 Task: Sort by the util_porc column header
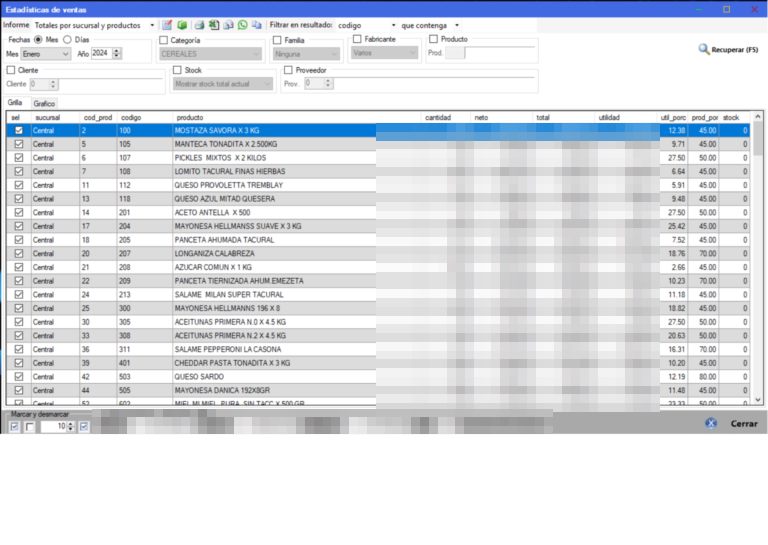click(x=673, y=118)
